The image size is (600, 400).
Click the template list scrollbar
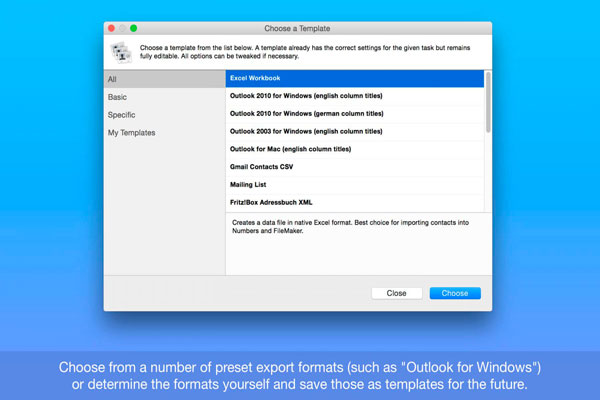488,100
